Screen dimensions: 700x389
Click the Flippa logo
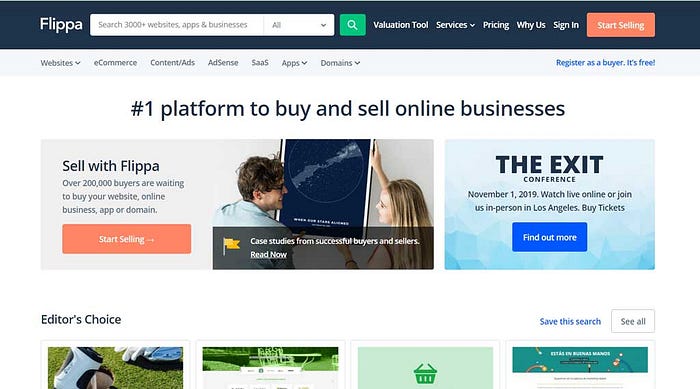pos(61,25)
